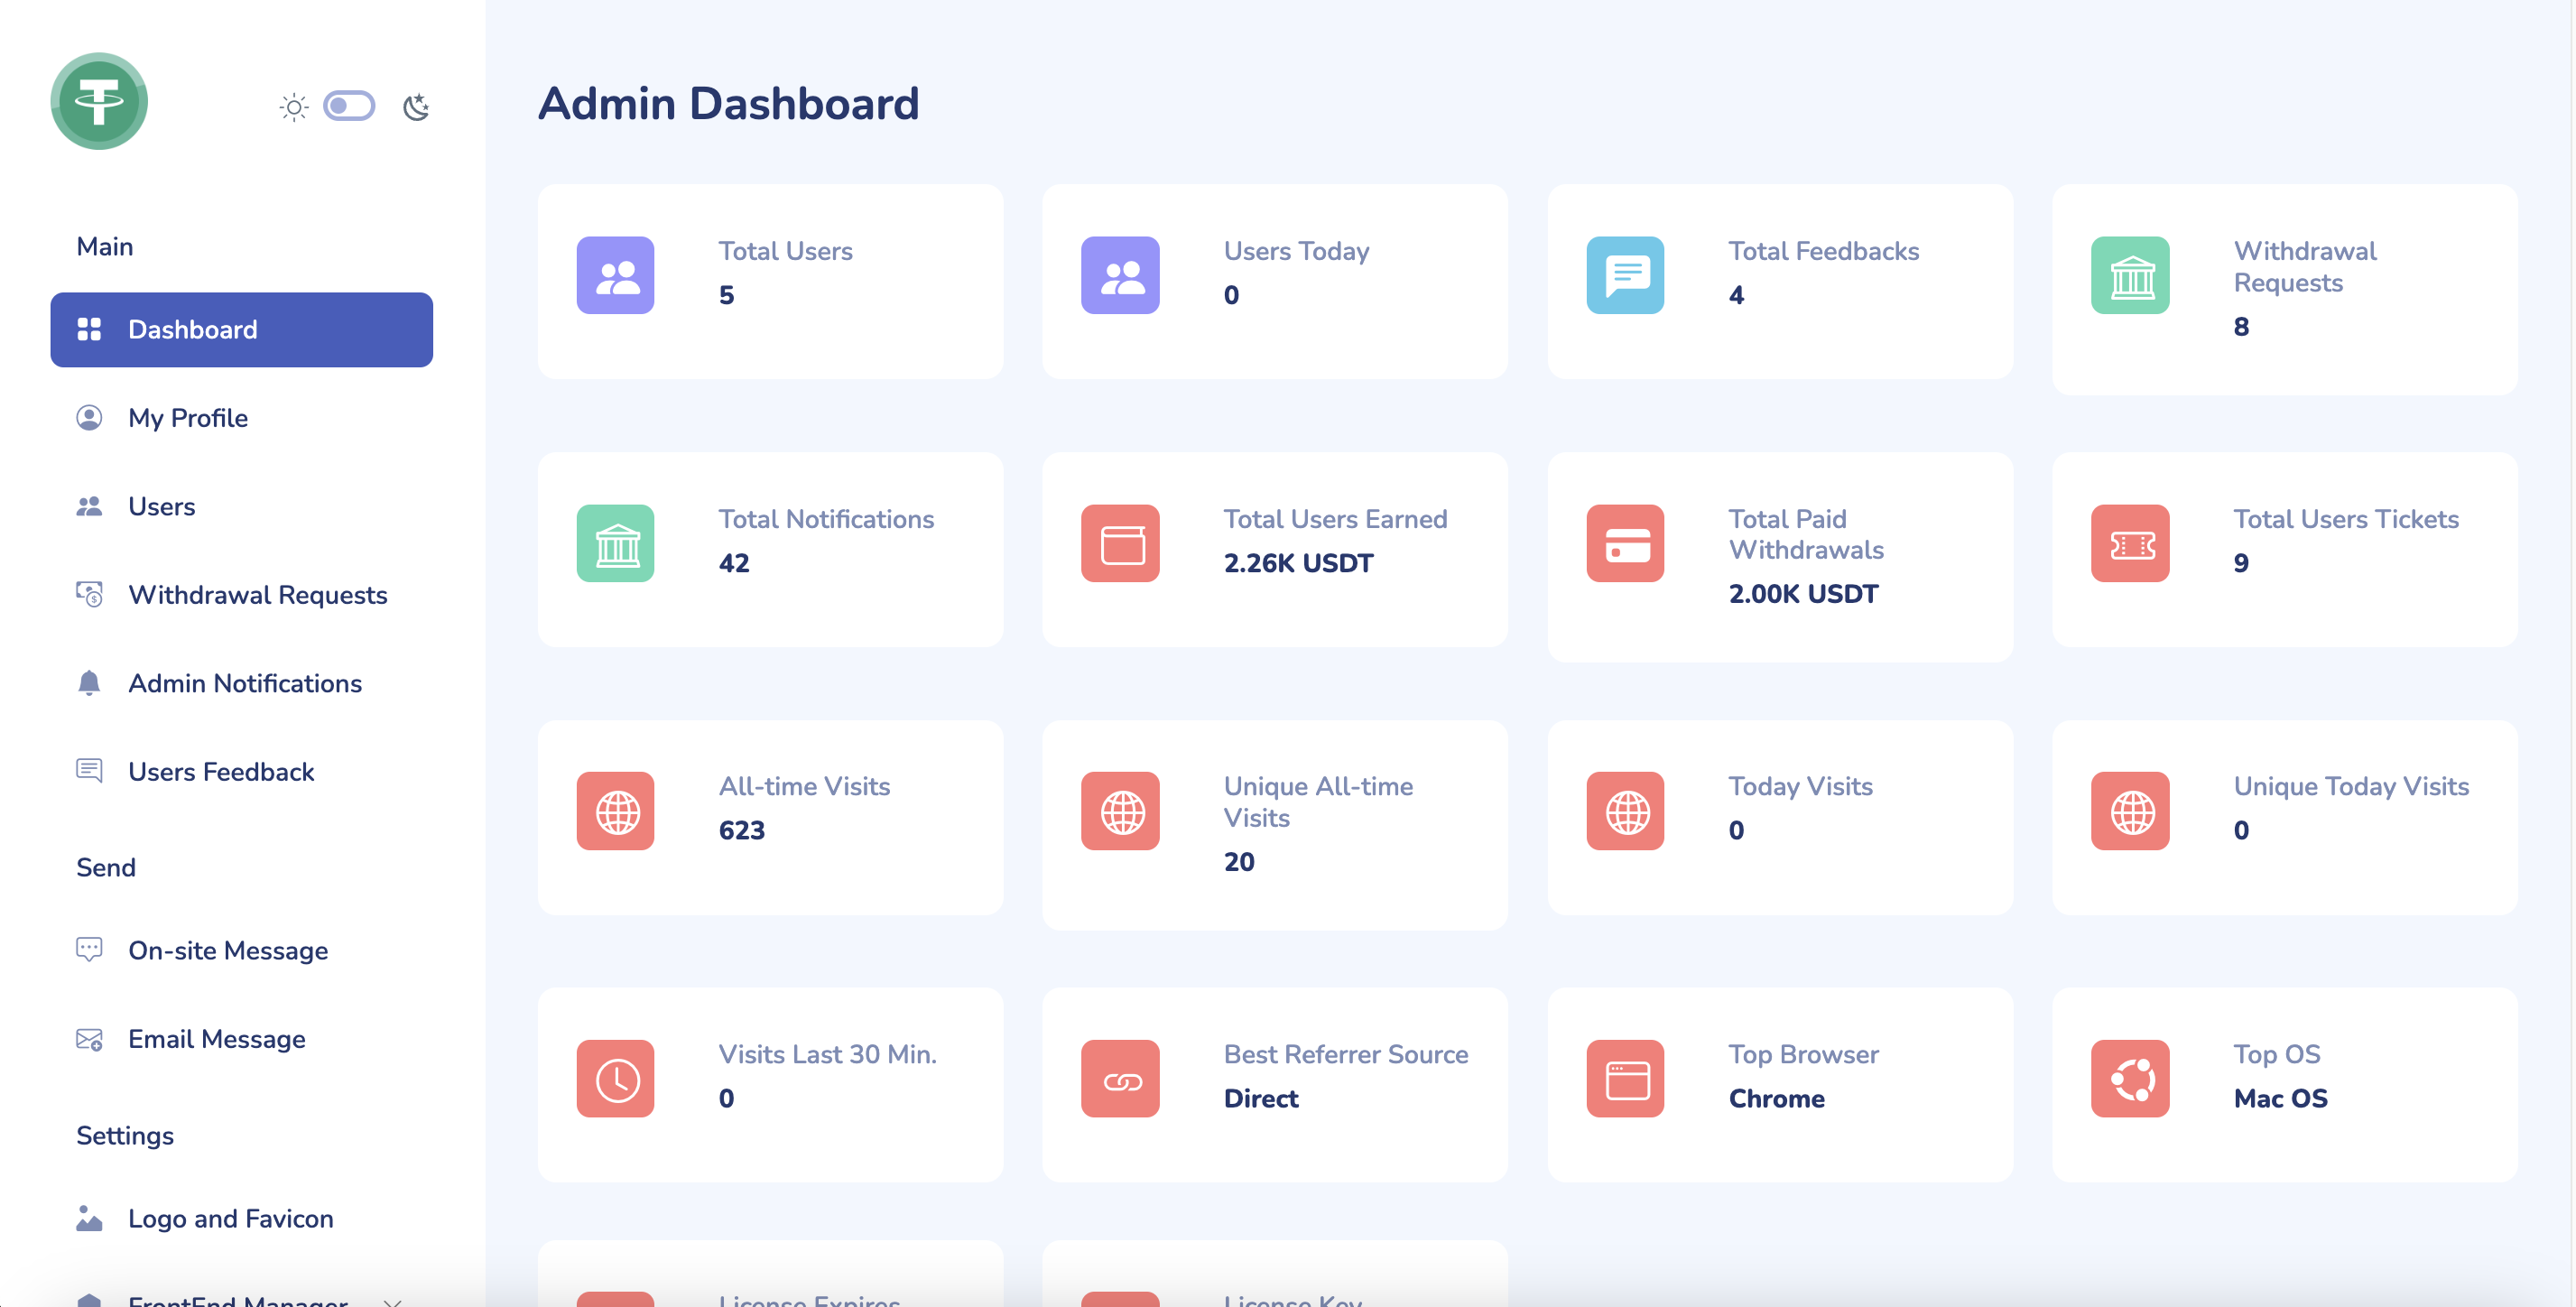Click the 'Settings' sidebar section heading
This screenshot has height=1307, width=2576.
[x=124, y=1136]
